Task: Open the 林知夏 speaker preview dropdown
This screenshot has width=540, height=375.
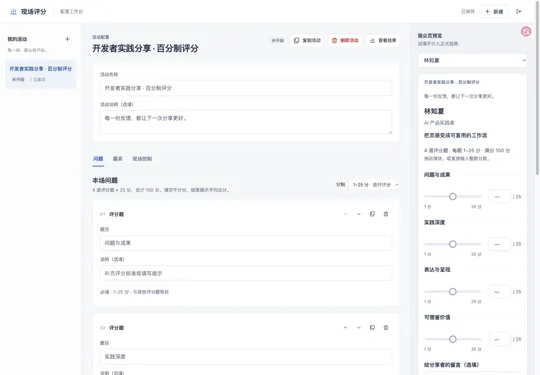Action: pyautogui.click(x=472, y=60)
